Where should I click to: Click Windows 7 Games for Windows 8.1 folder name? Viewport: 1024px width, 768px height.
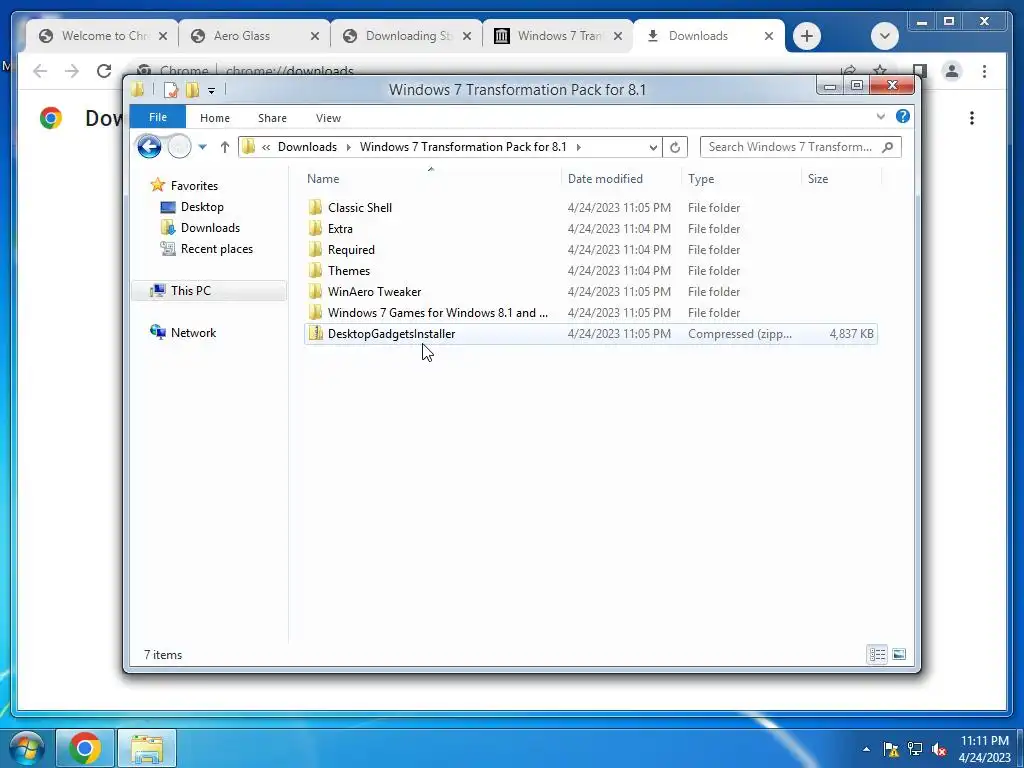tap(438, 312)
